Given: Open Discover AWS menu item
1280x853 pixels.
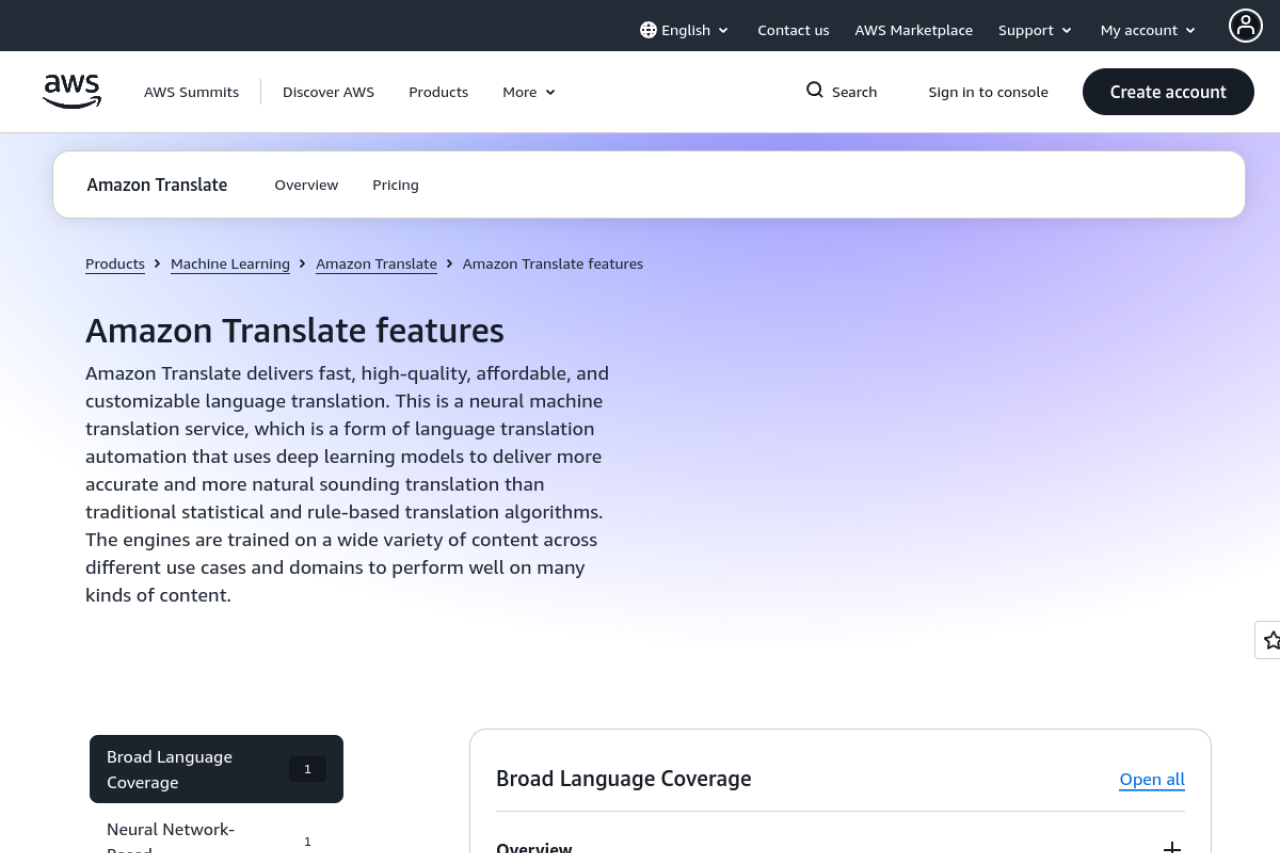Looking at the screenshot, I should coord(328,92).
